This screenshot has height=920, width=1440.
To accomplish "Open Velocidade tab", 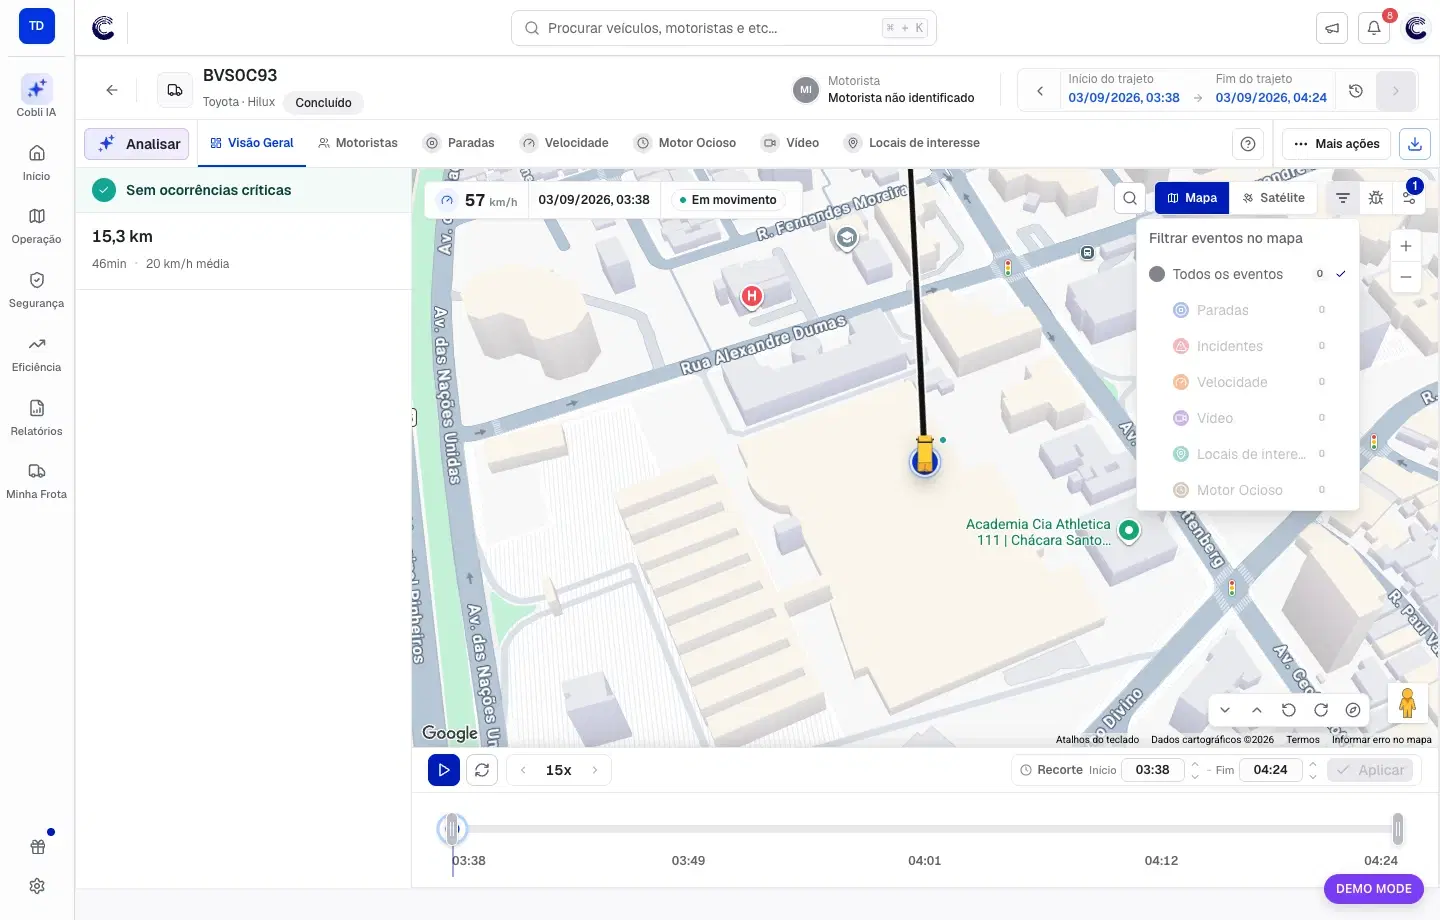I will (565, 143).
